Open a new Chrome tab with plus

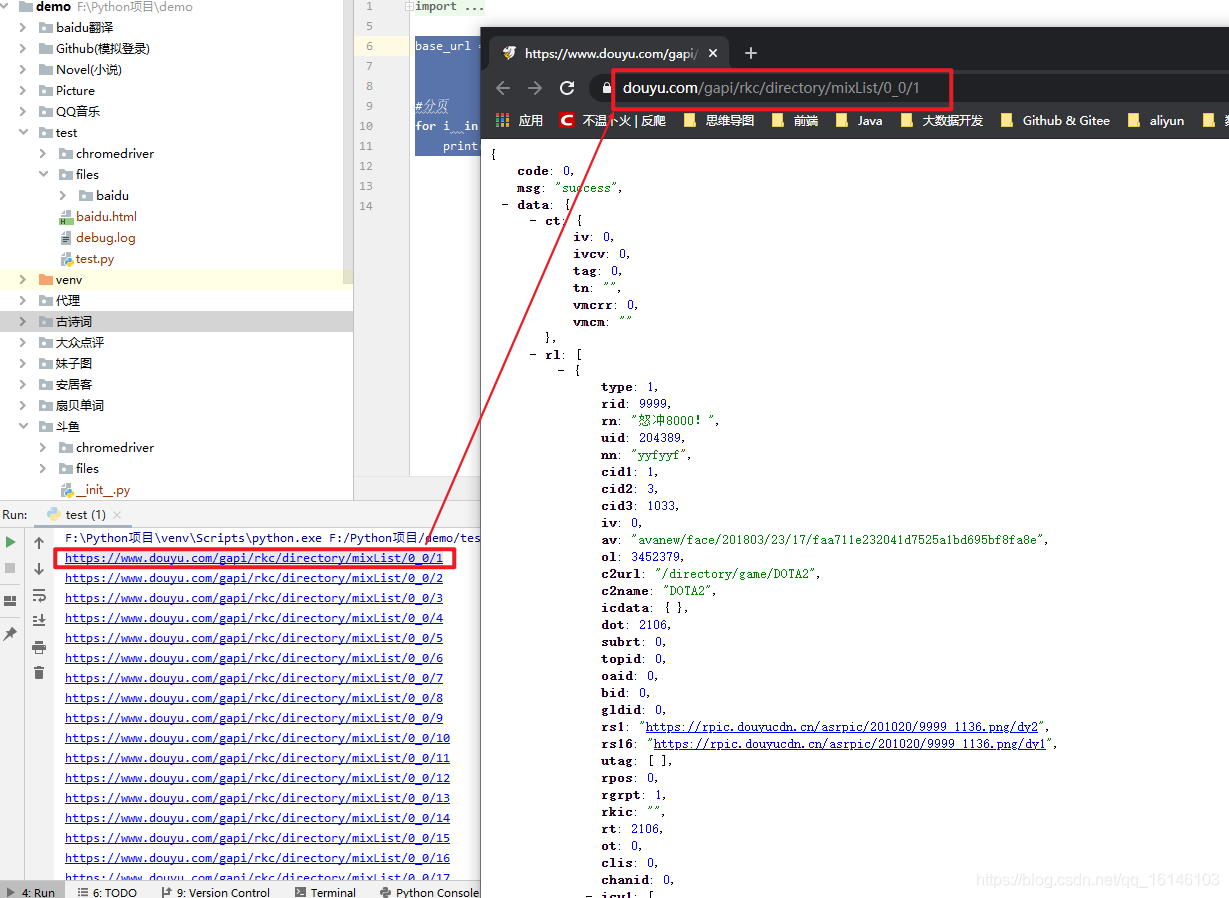click(751, 53)
